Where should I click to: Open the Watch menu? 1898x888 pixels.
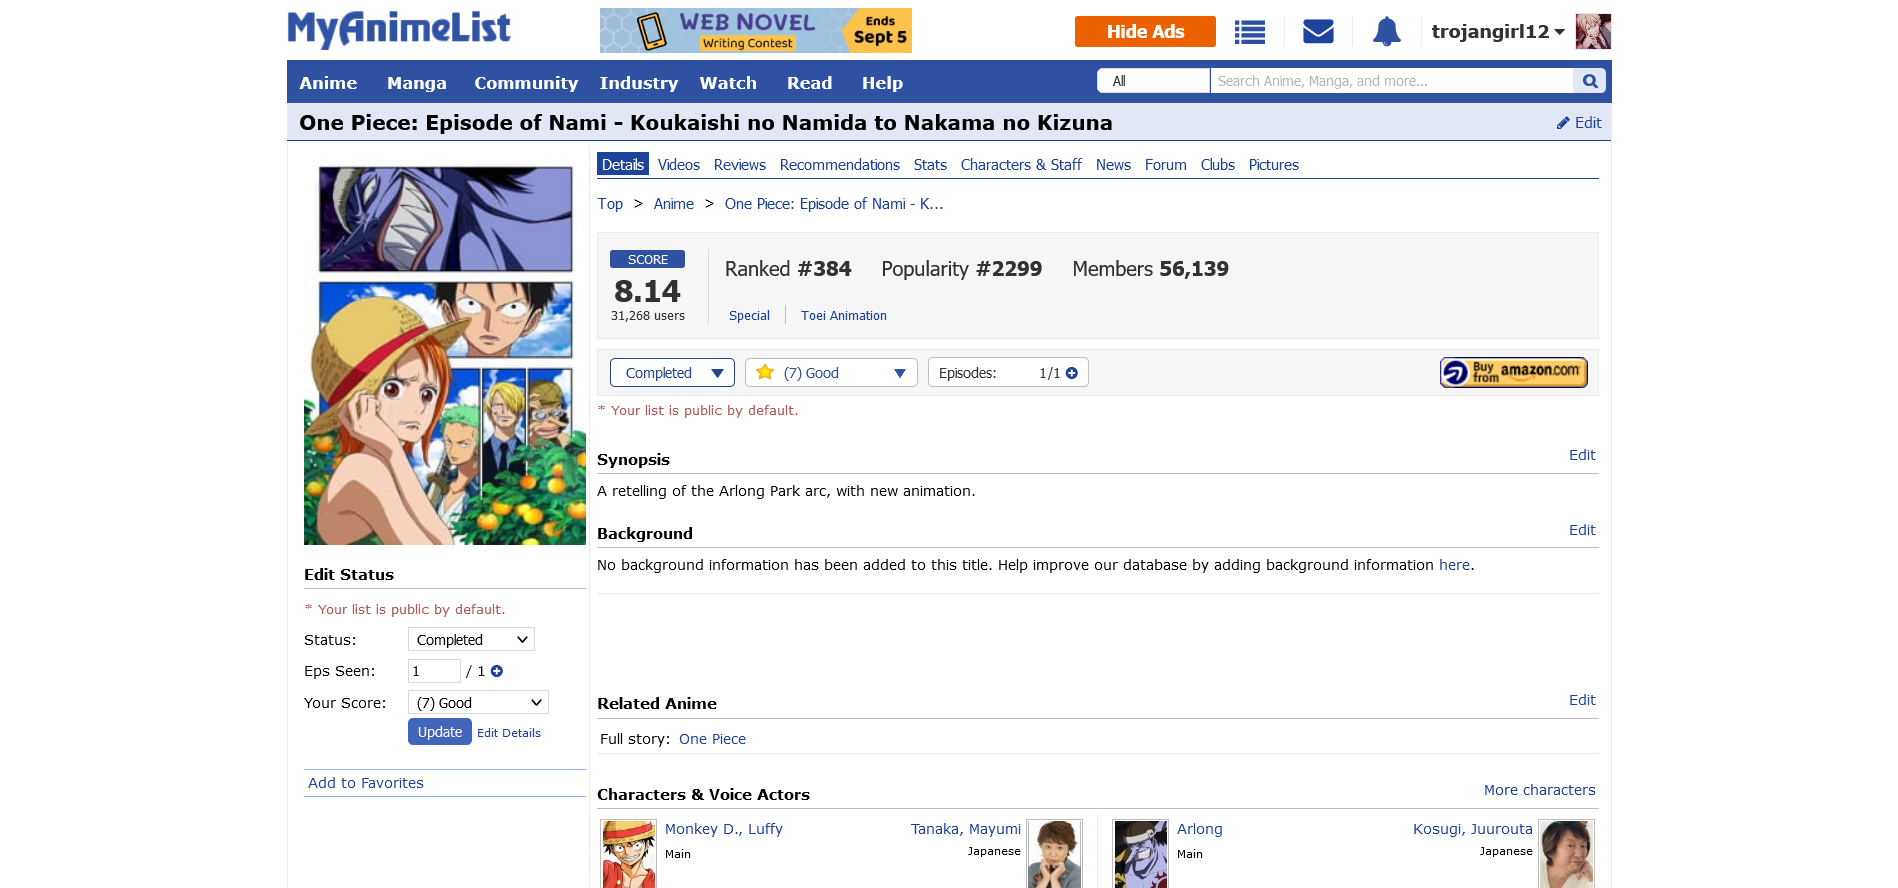pyautogui.click(x=728, y=83)
